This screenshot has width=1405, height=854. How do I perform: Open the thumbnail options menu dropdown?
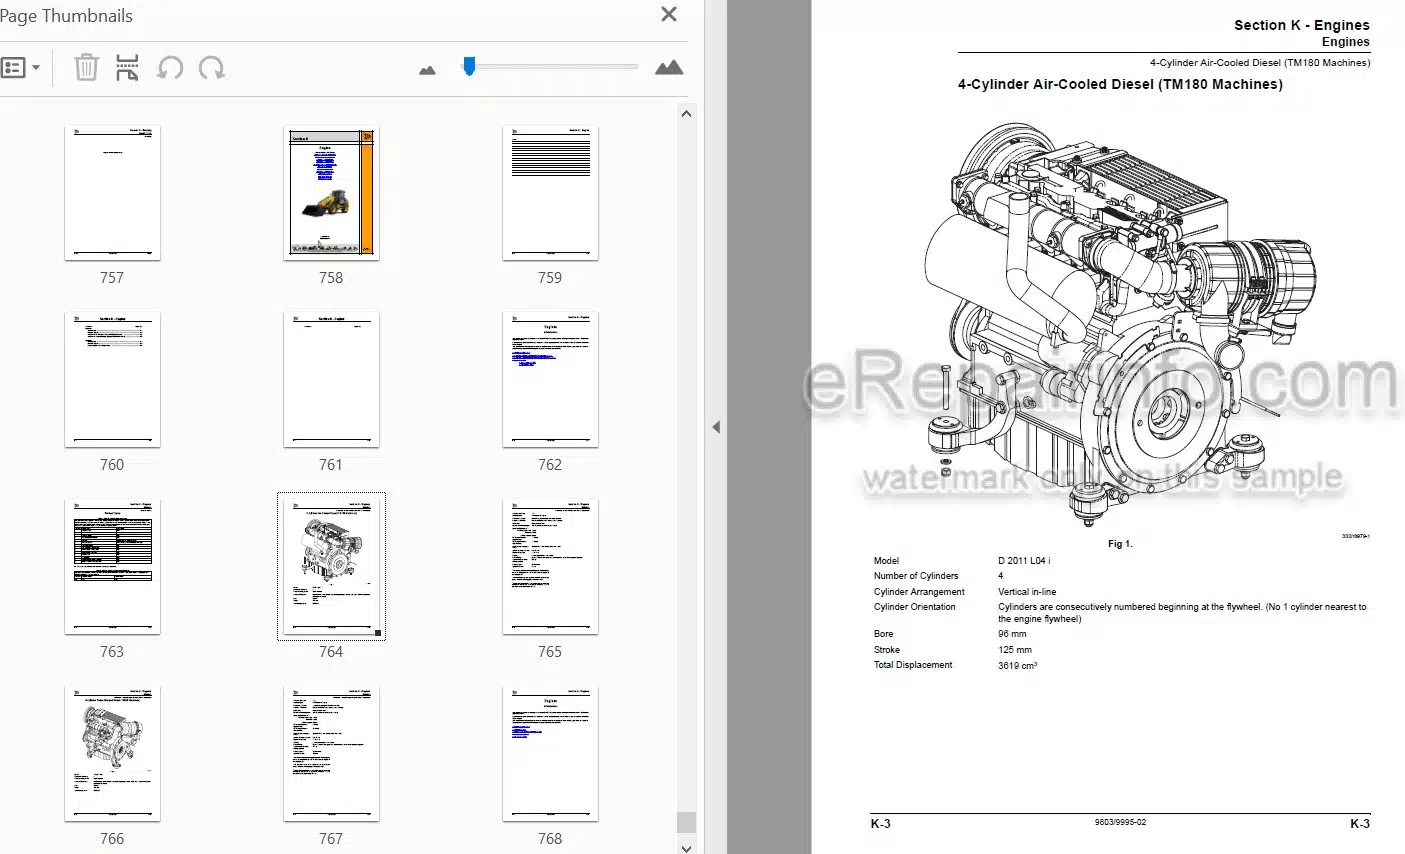[21, 68]
